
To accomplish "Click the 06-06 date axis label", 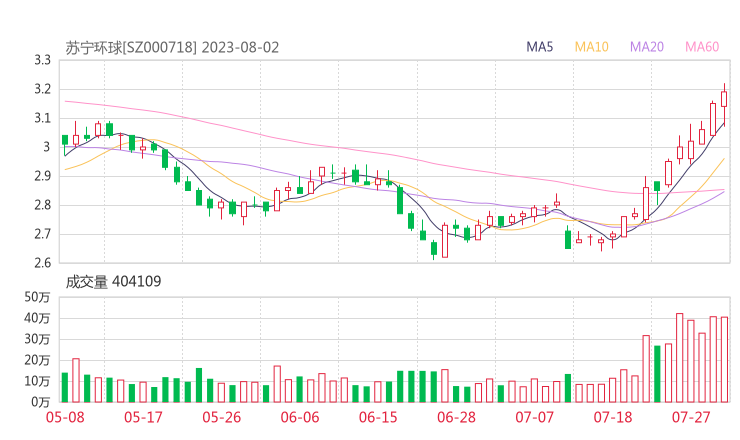I will [x=300, y=417].
